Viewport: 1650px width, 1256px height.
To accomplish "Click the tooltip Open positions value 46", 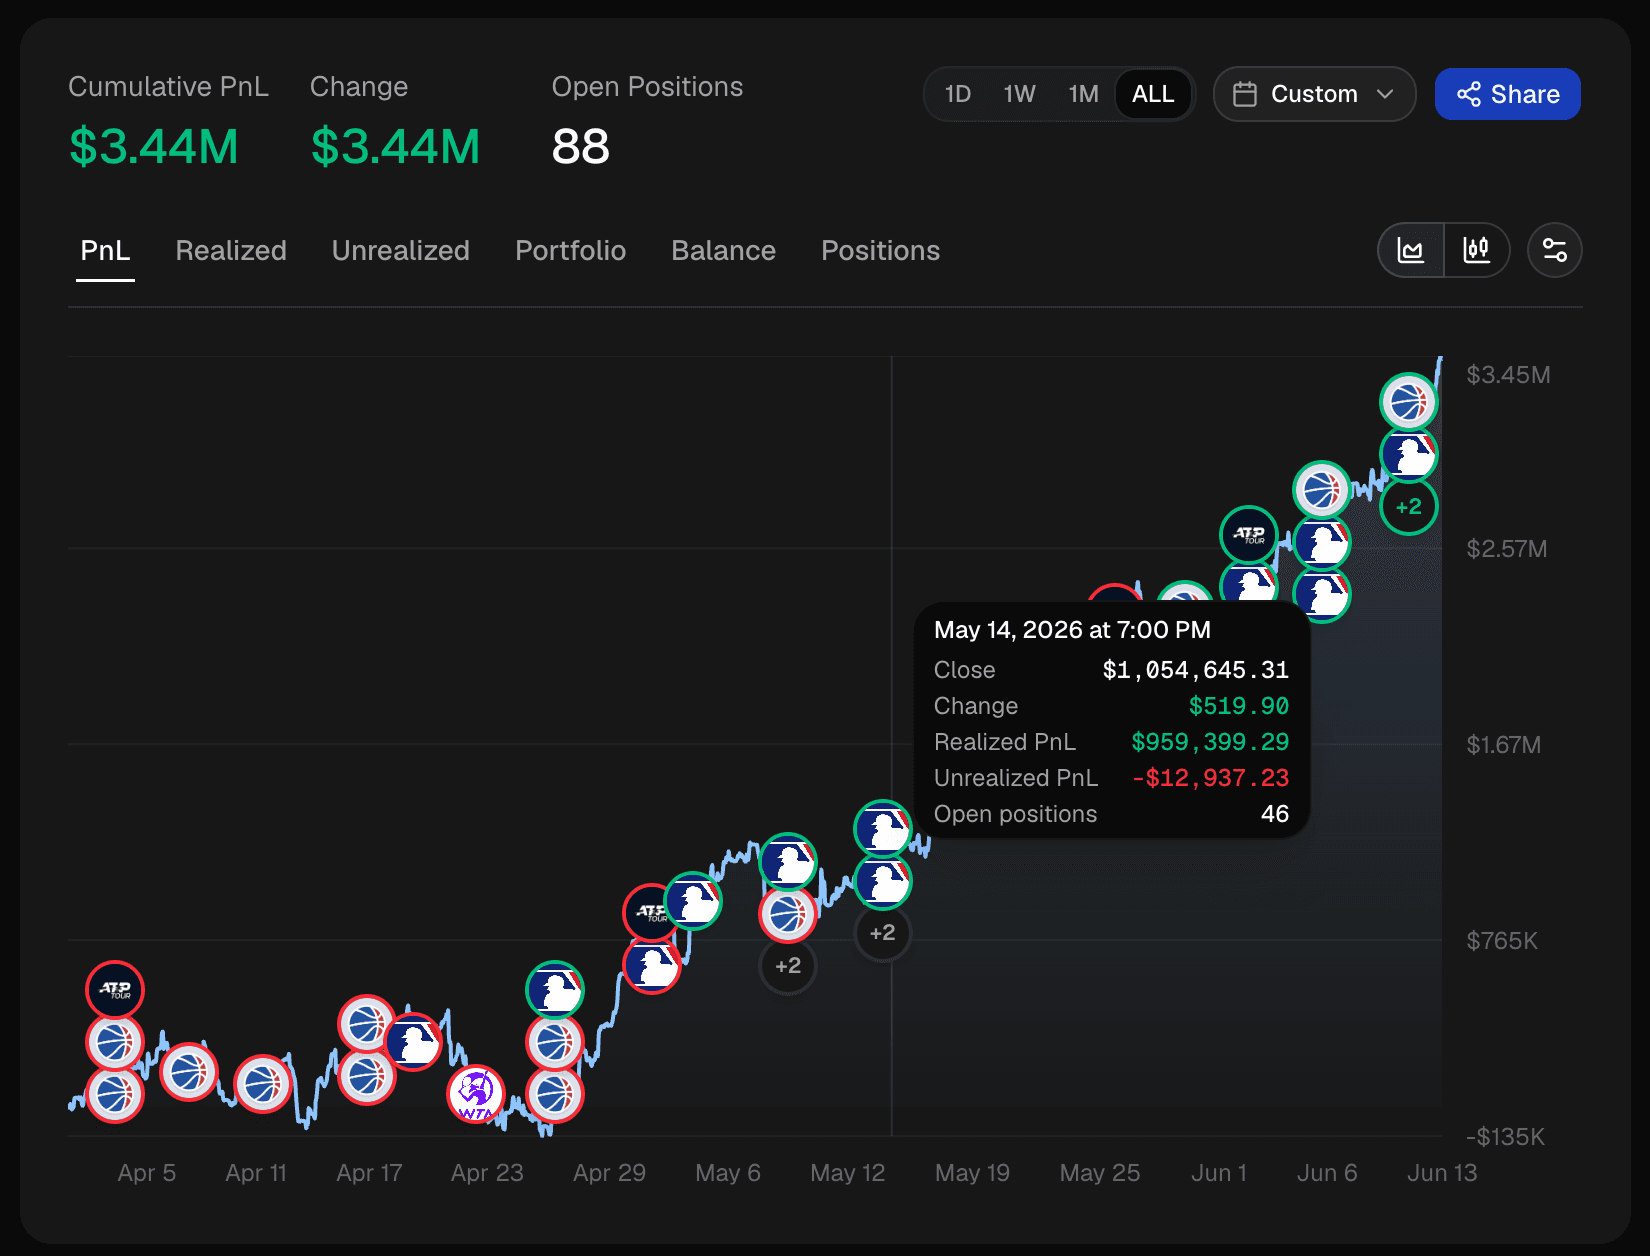I will [x=1275, y=814].
